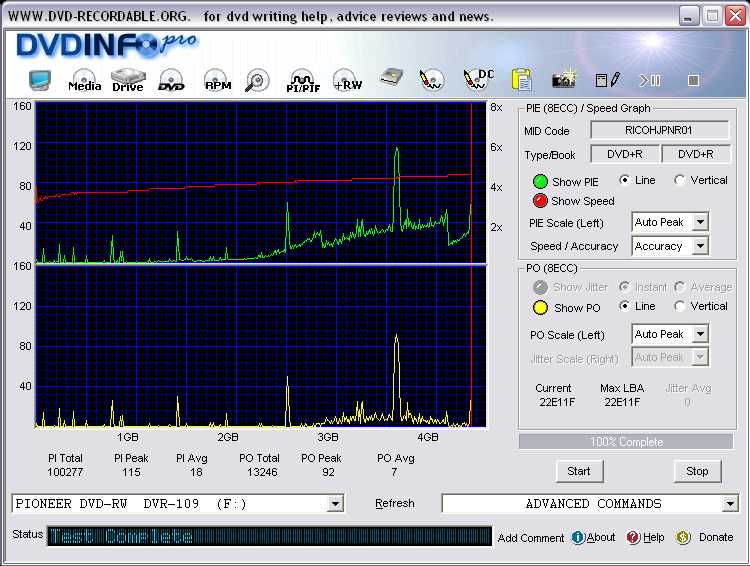Open the Drive info tool
Screen dimensions: 750x566
[x=128, y=80]
